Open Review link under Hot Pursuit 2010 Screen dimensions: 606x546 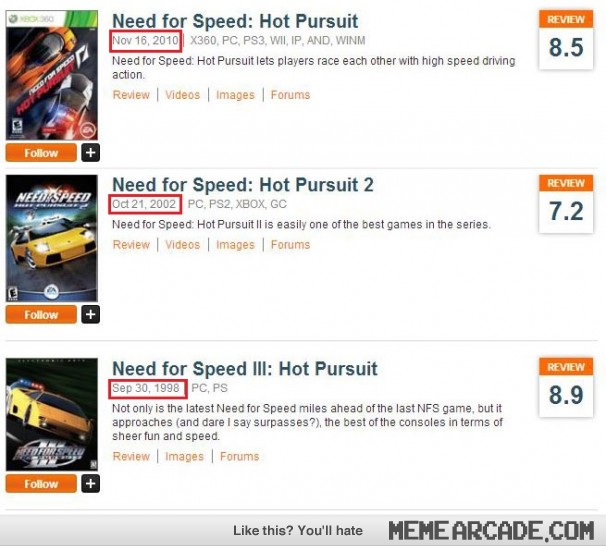(x=131, y=95)
